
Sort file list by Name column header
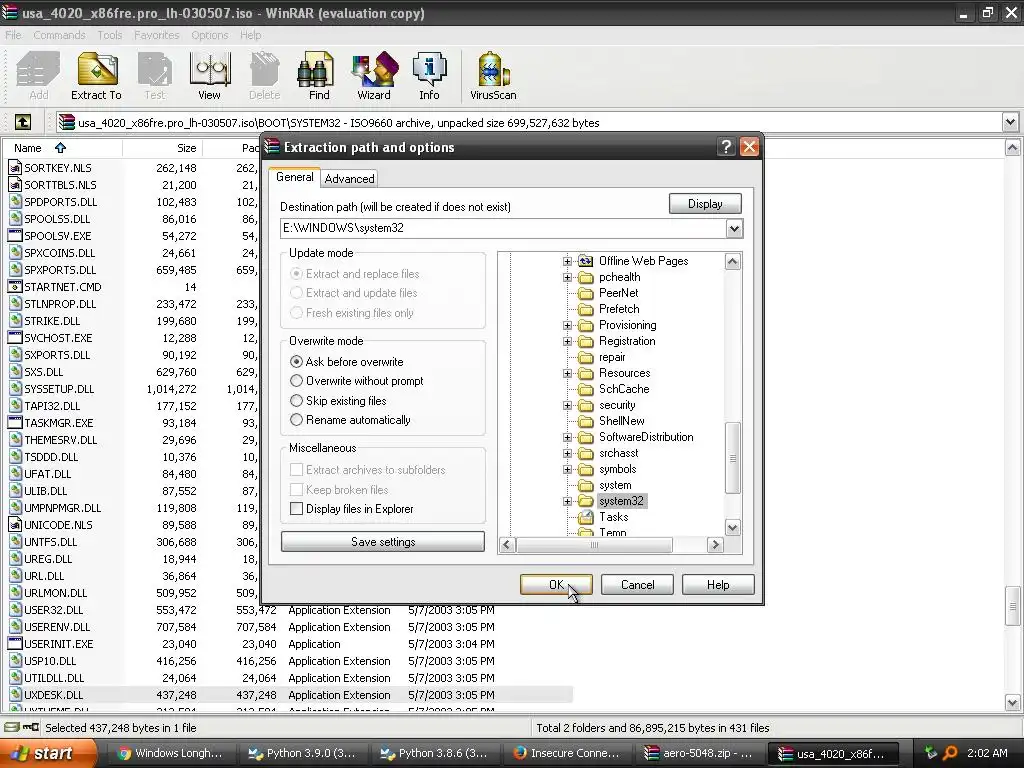[62, 148]
